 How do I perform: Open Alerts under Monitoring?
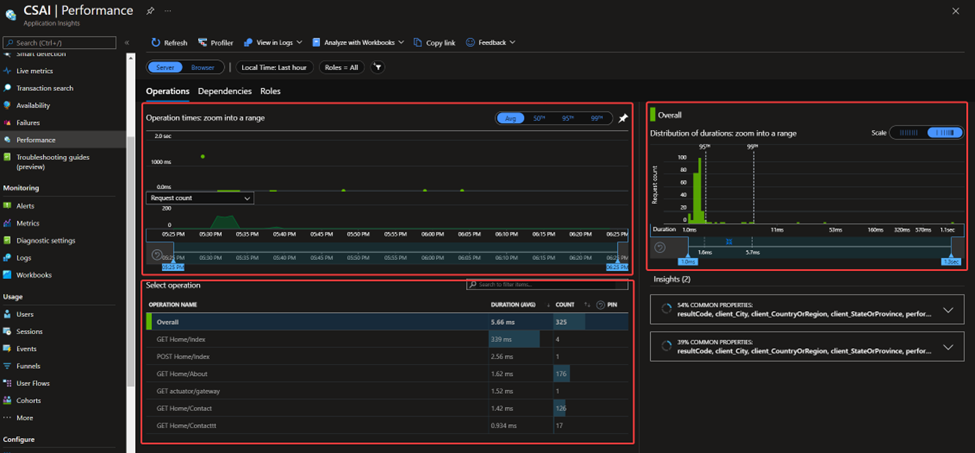point(25,206)
